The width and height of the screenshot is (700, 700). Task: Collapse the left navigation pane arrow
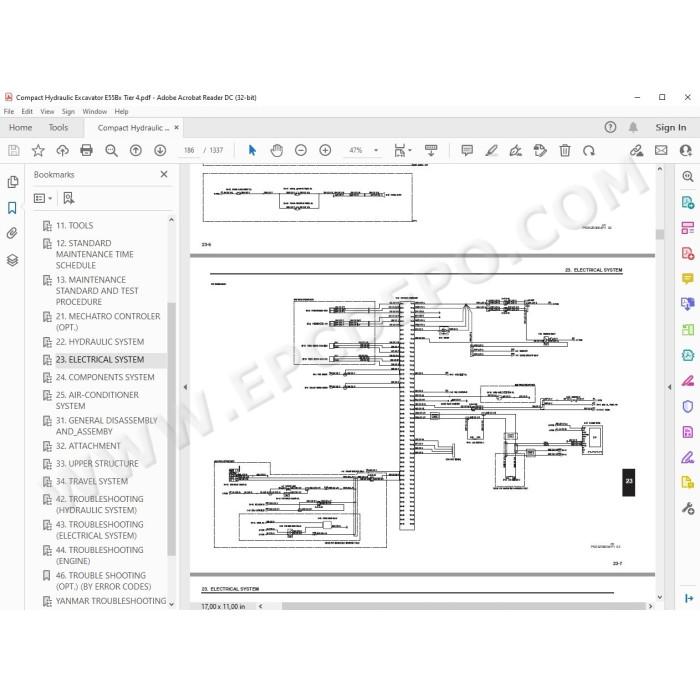tap(185, 387)
